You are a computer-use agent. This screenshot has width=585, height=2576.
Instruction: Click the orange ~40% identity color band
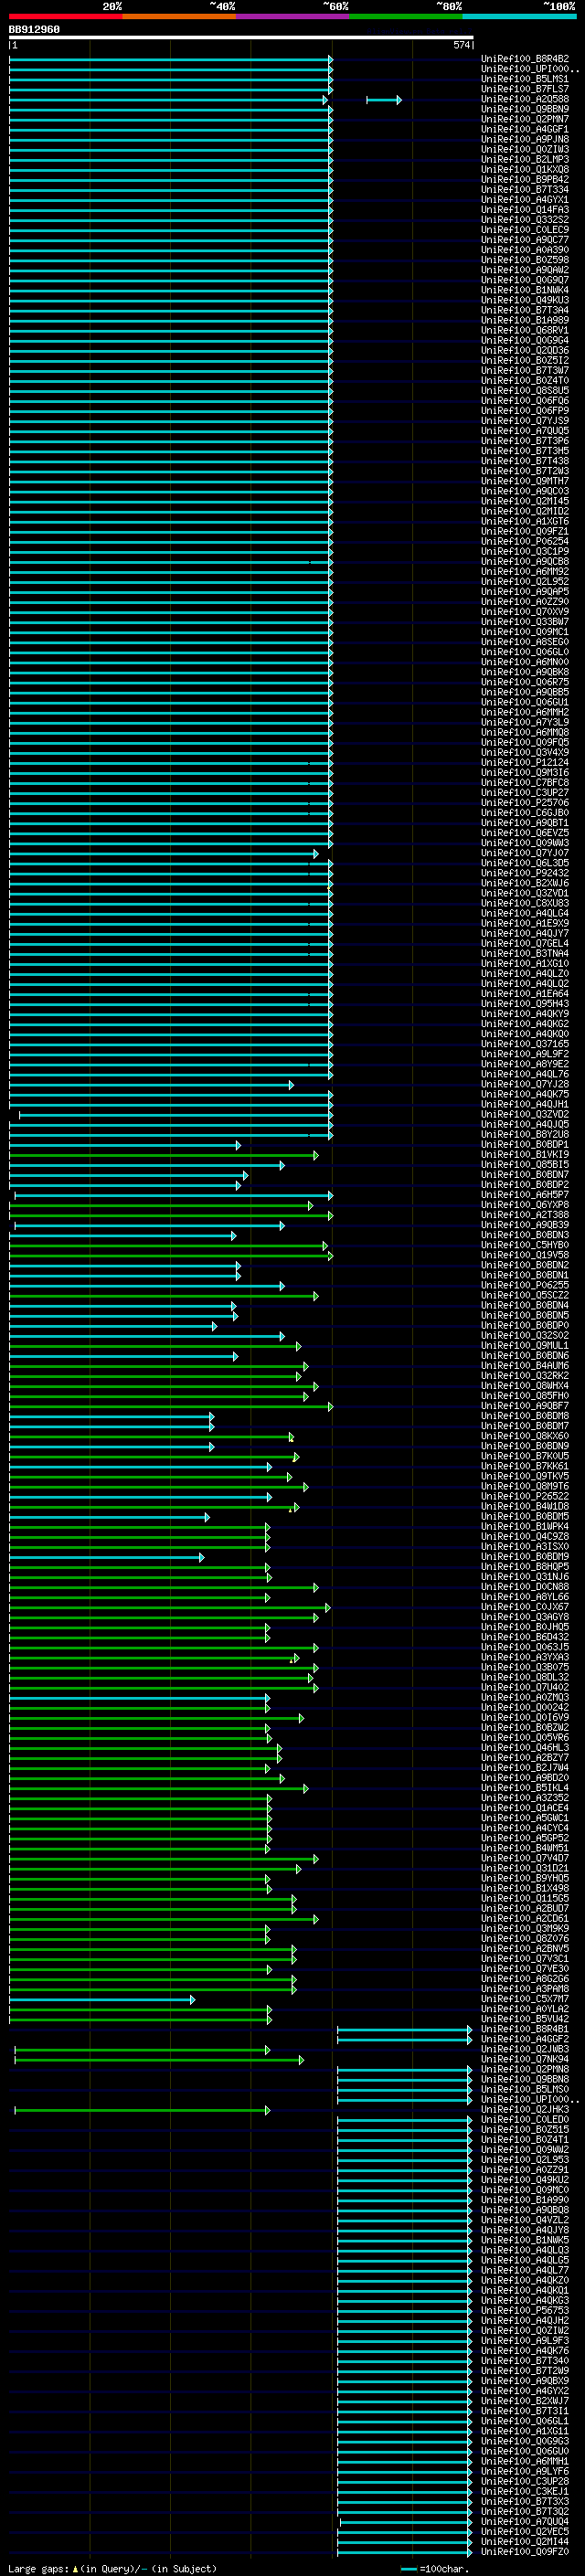tap(179, 16)
